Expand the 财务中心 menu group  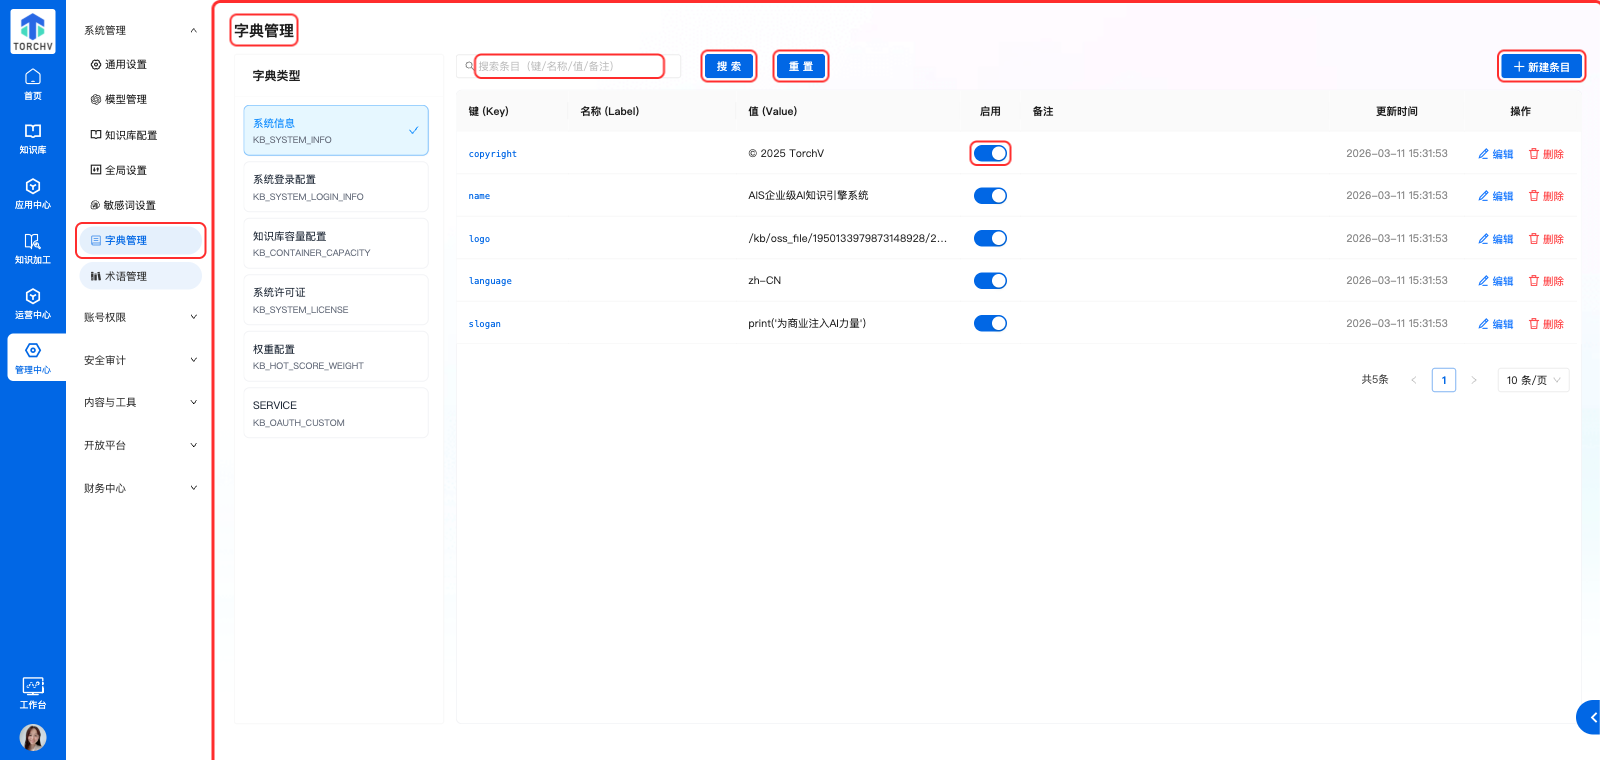click(x=140, y=488)
